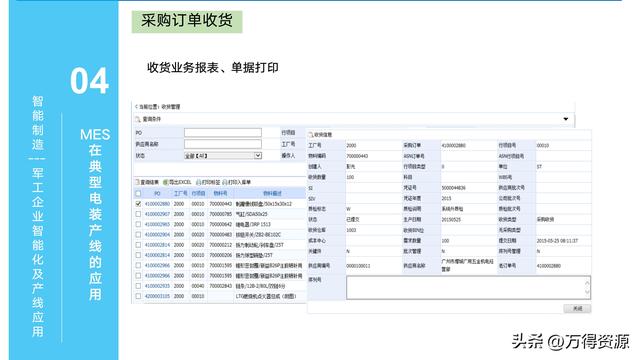Open PO link 4100002935
Image resolution: width=640 pixels, height=360 pixels.
157,286
